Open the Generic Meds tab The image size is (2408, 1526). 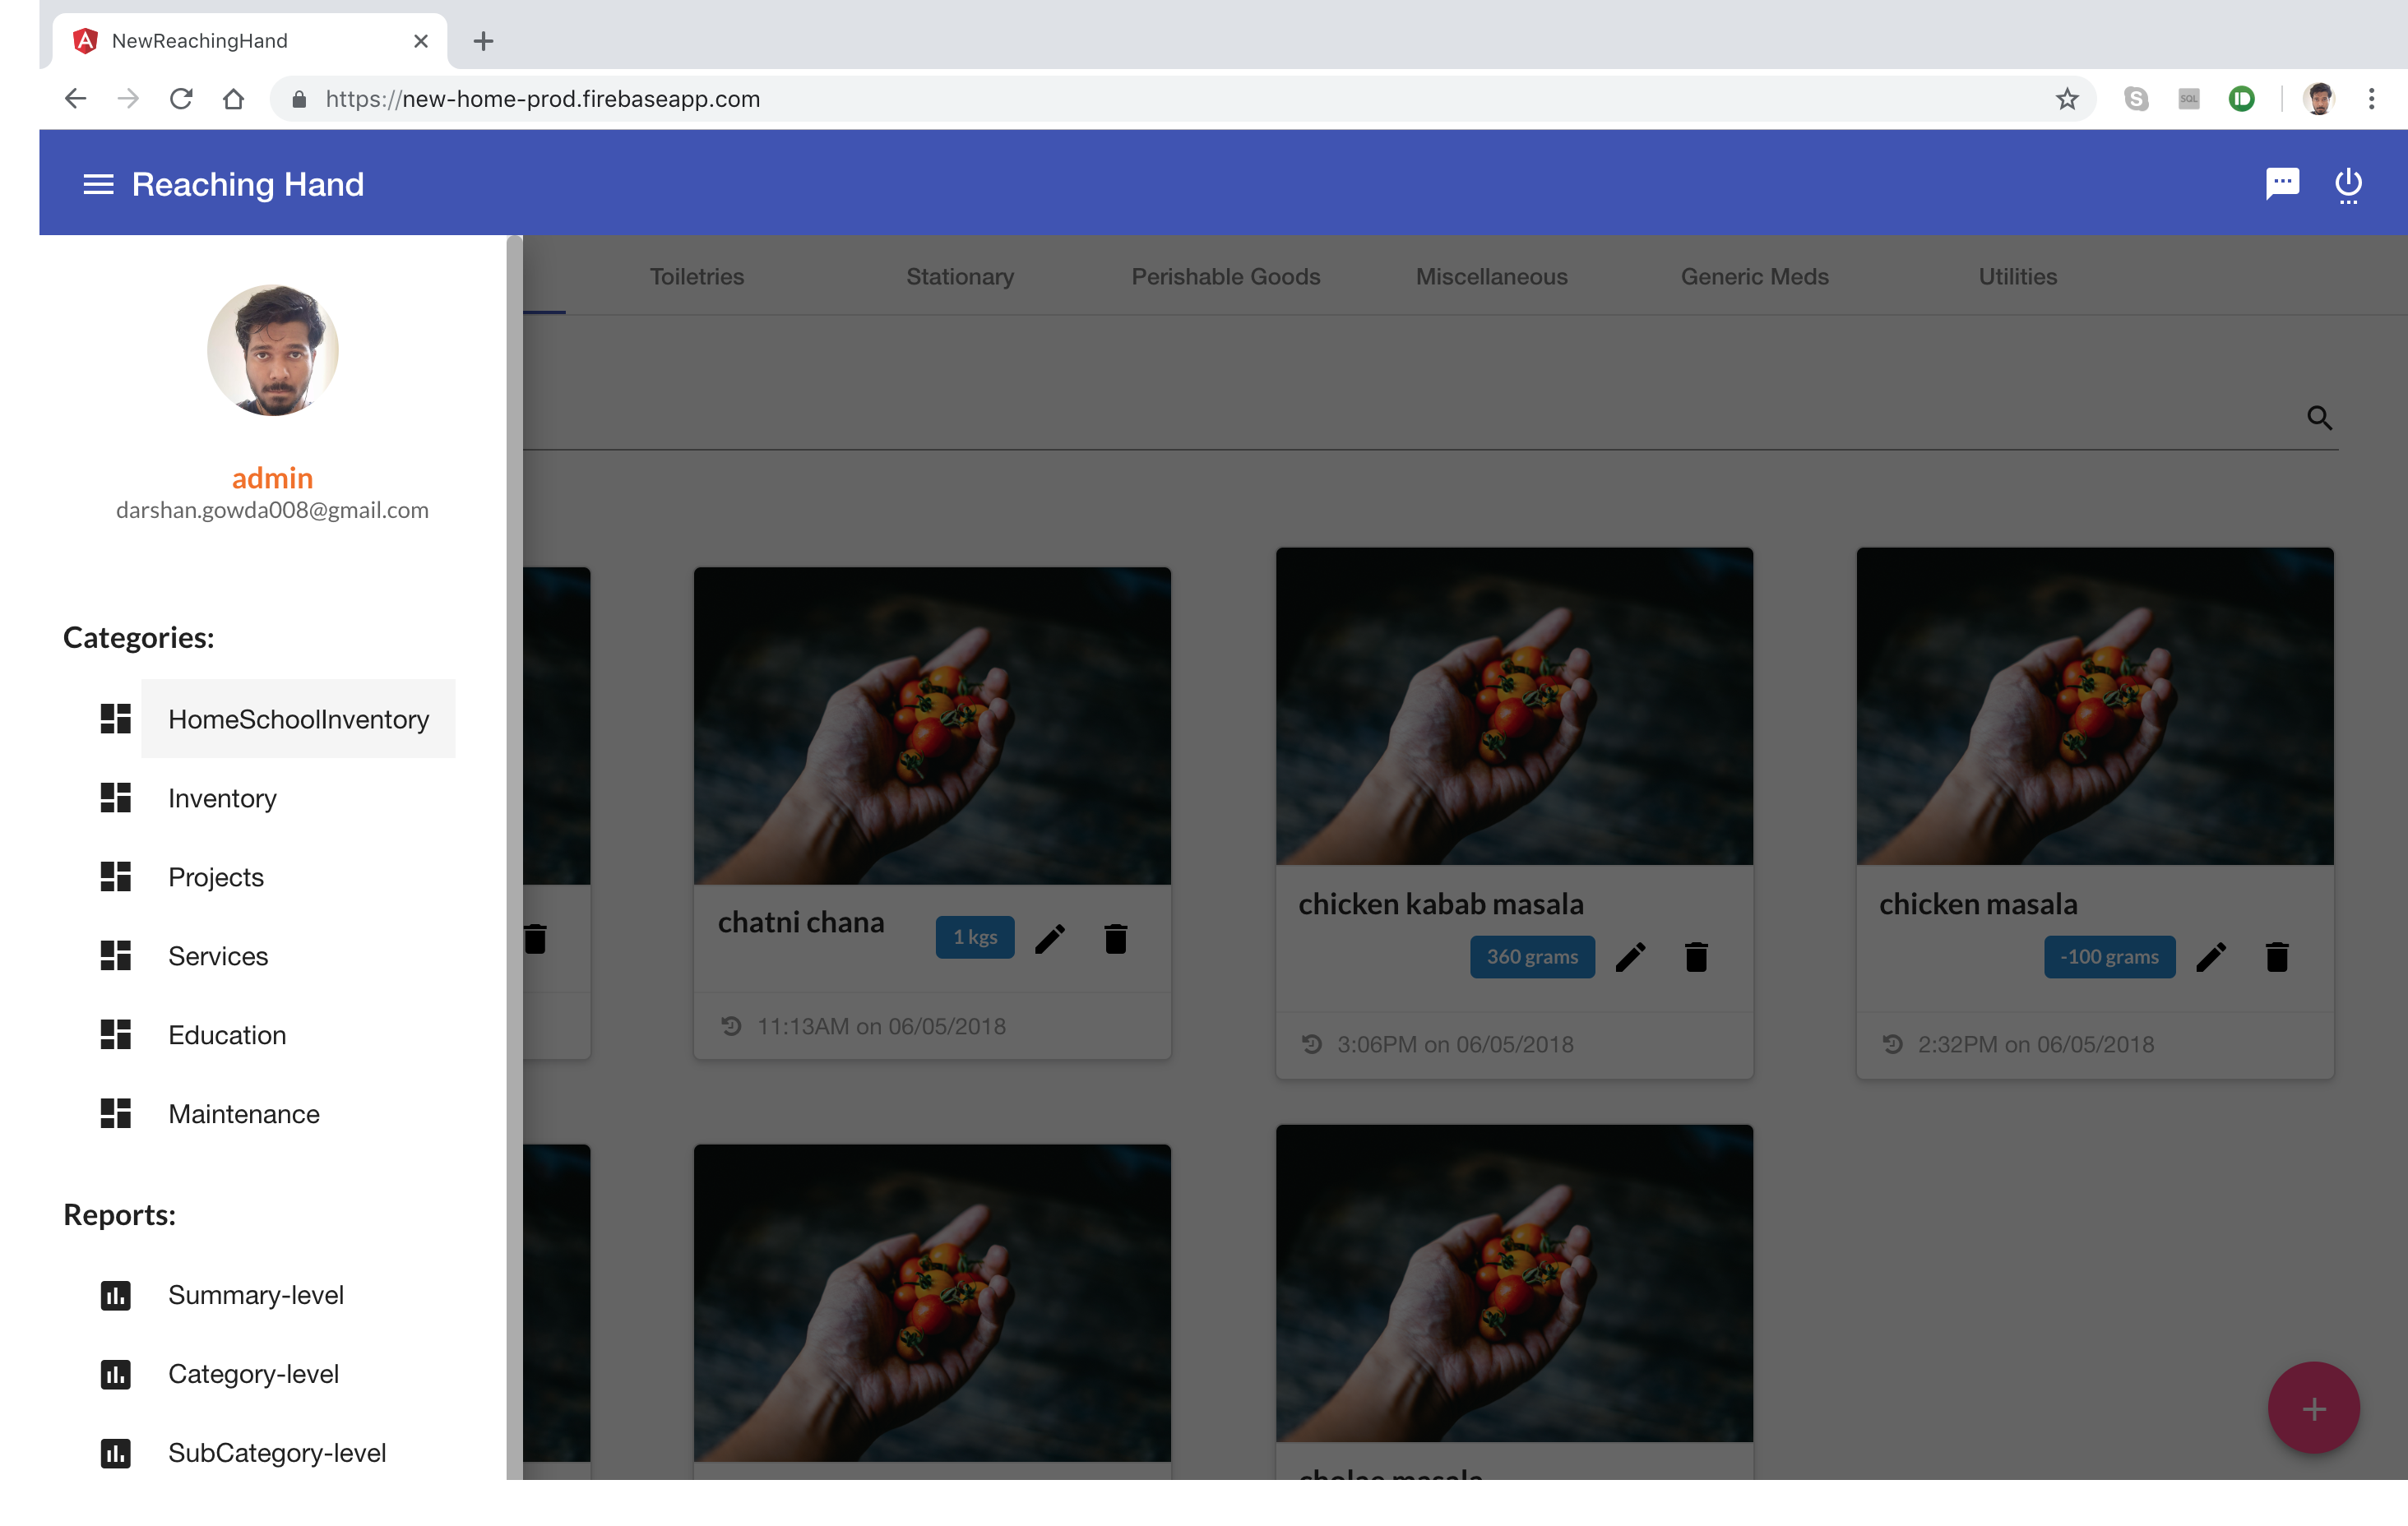pos(1754,277)
